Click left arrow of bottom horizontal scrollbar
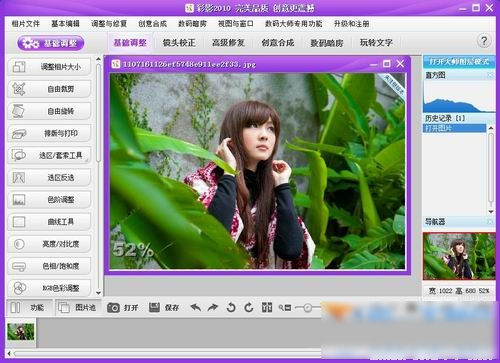Screen dimensions: 500x363 (9, 353)
